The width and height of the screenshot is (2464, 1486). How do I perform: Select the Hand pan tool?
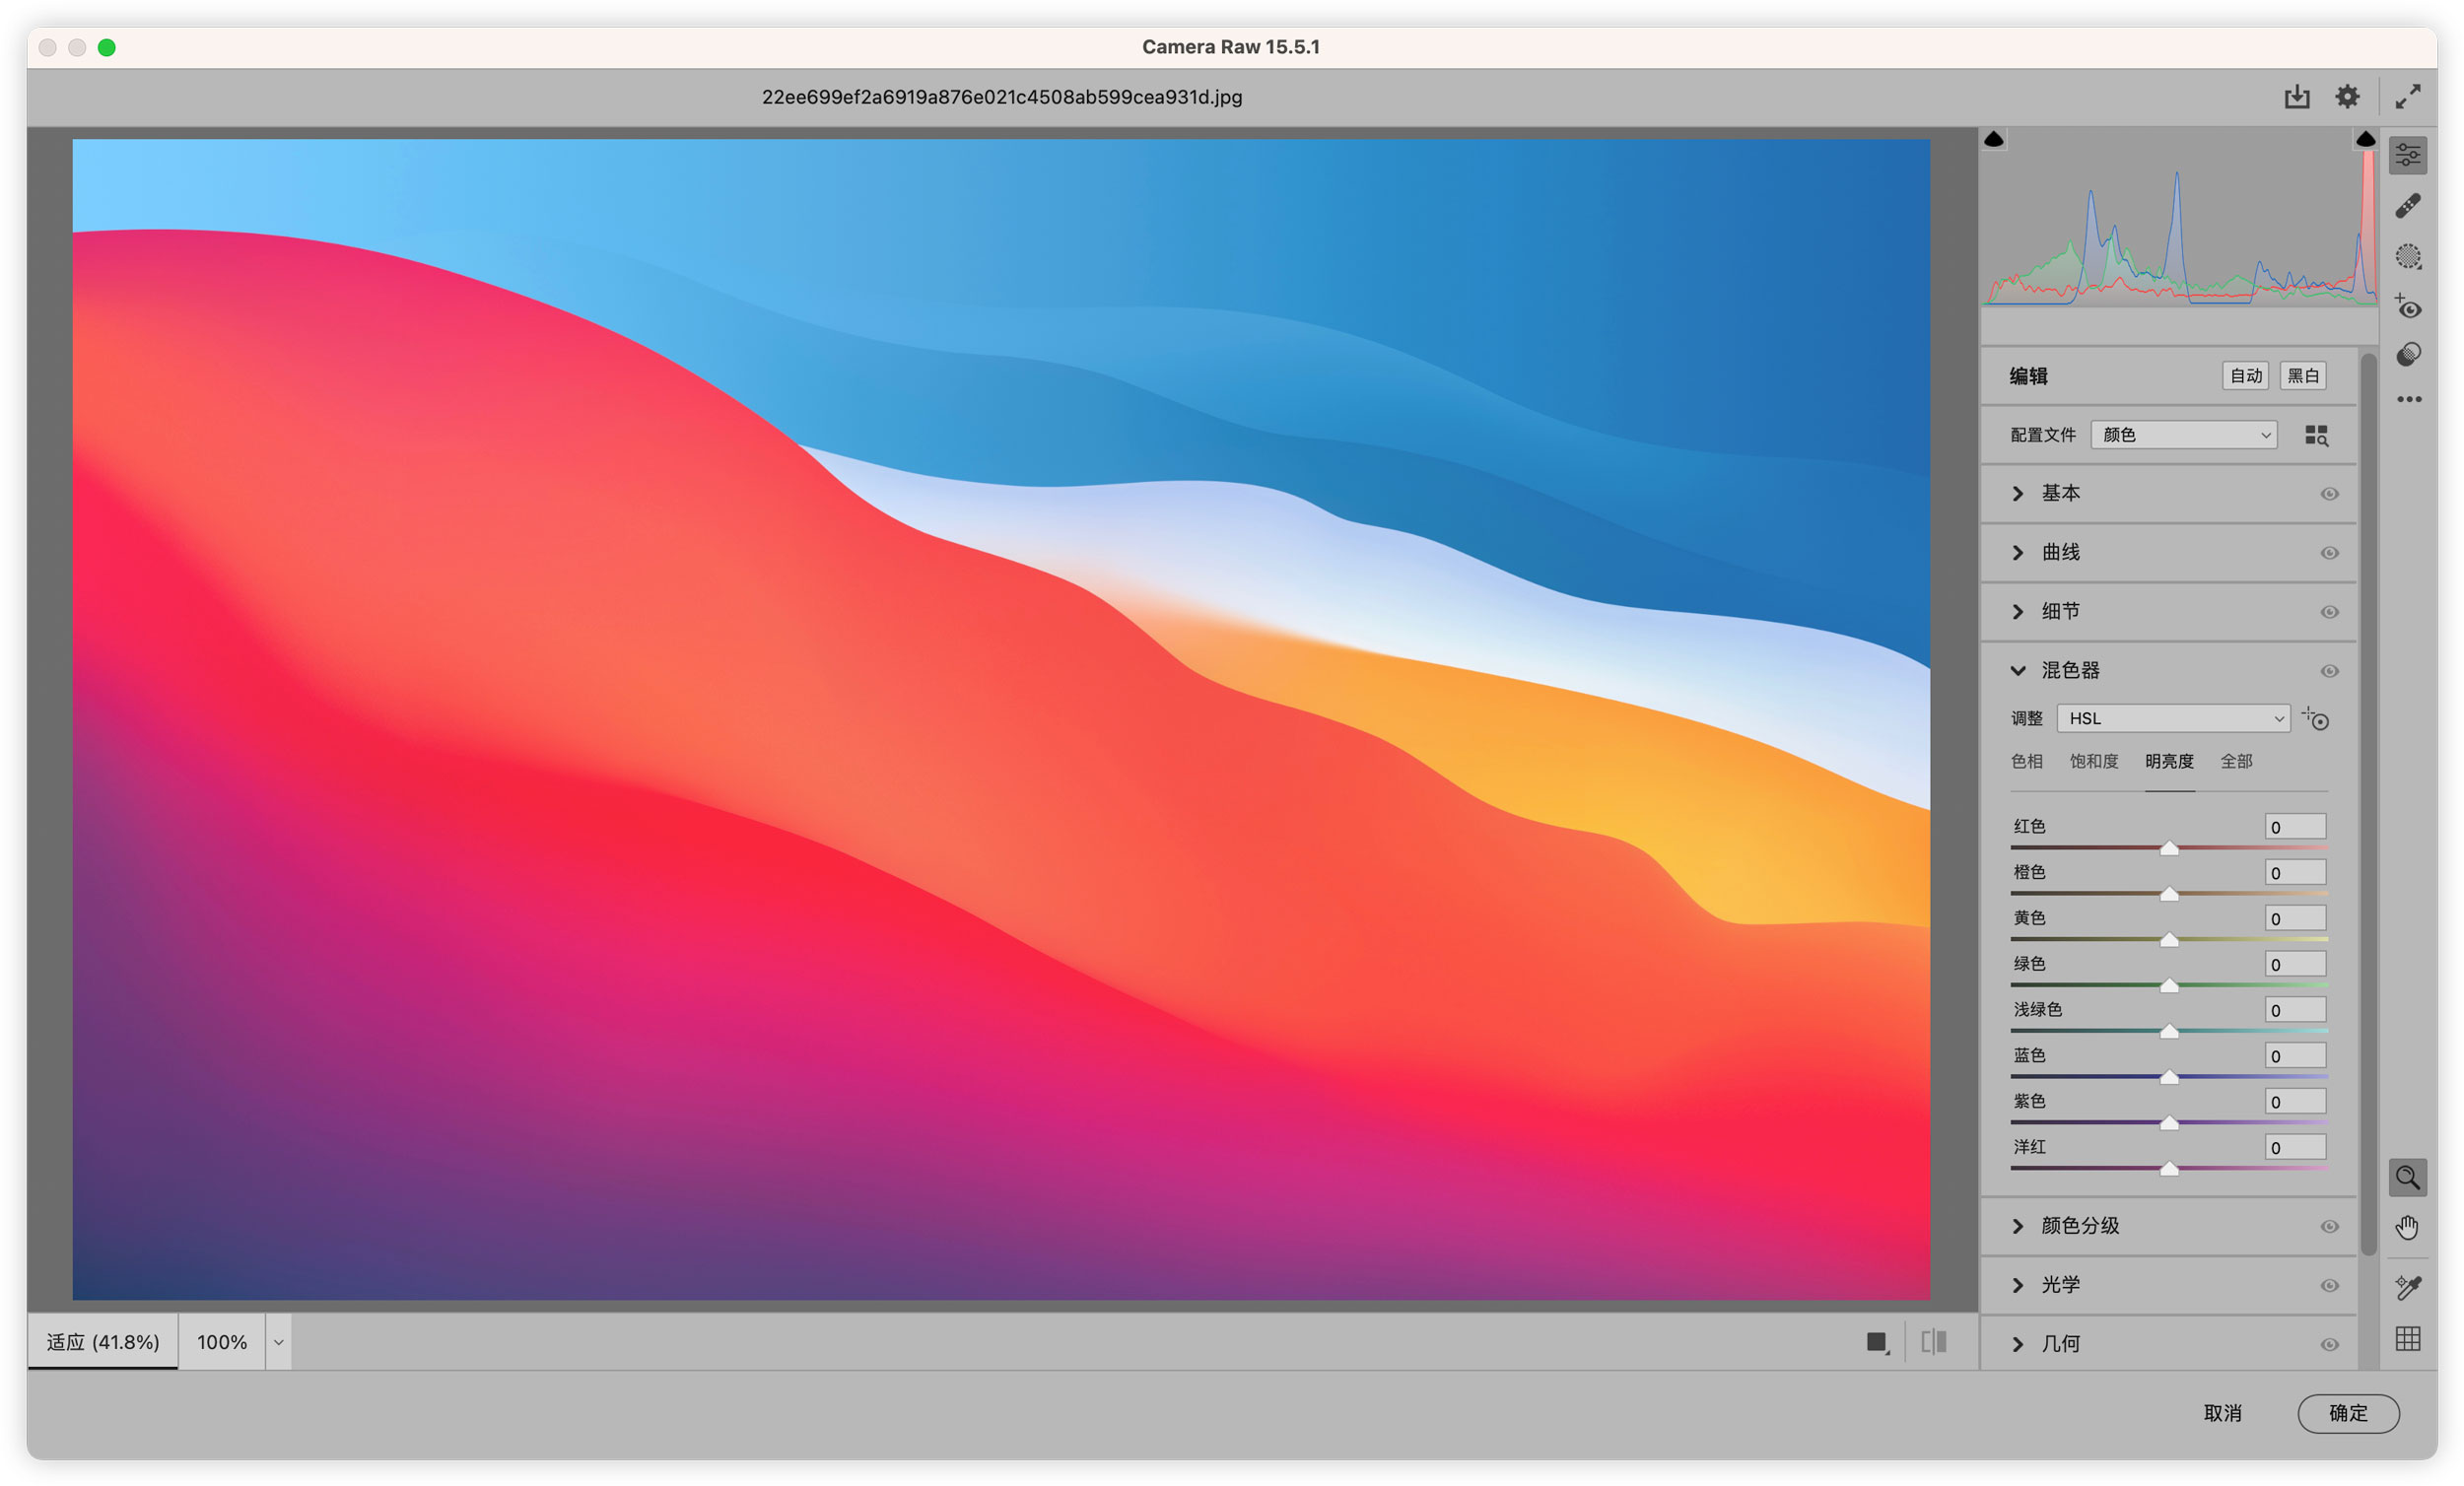pos(2408,1227)
